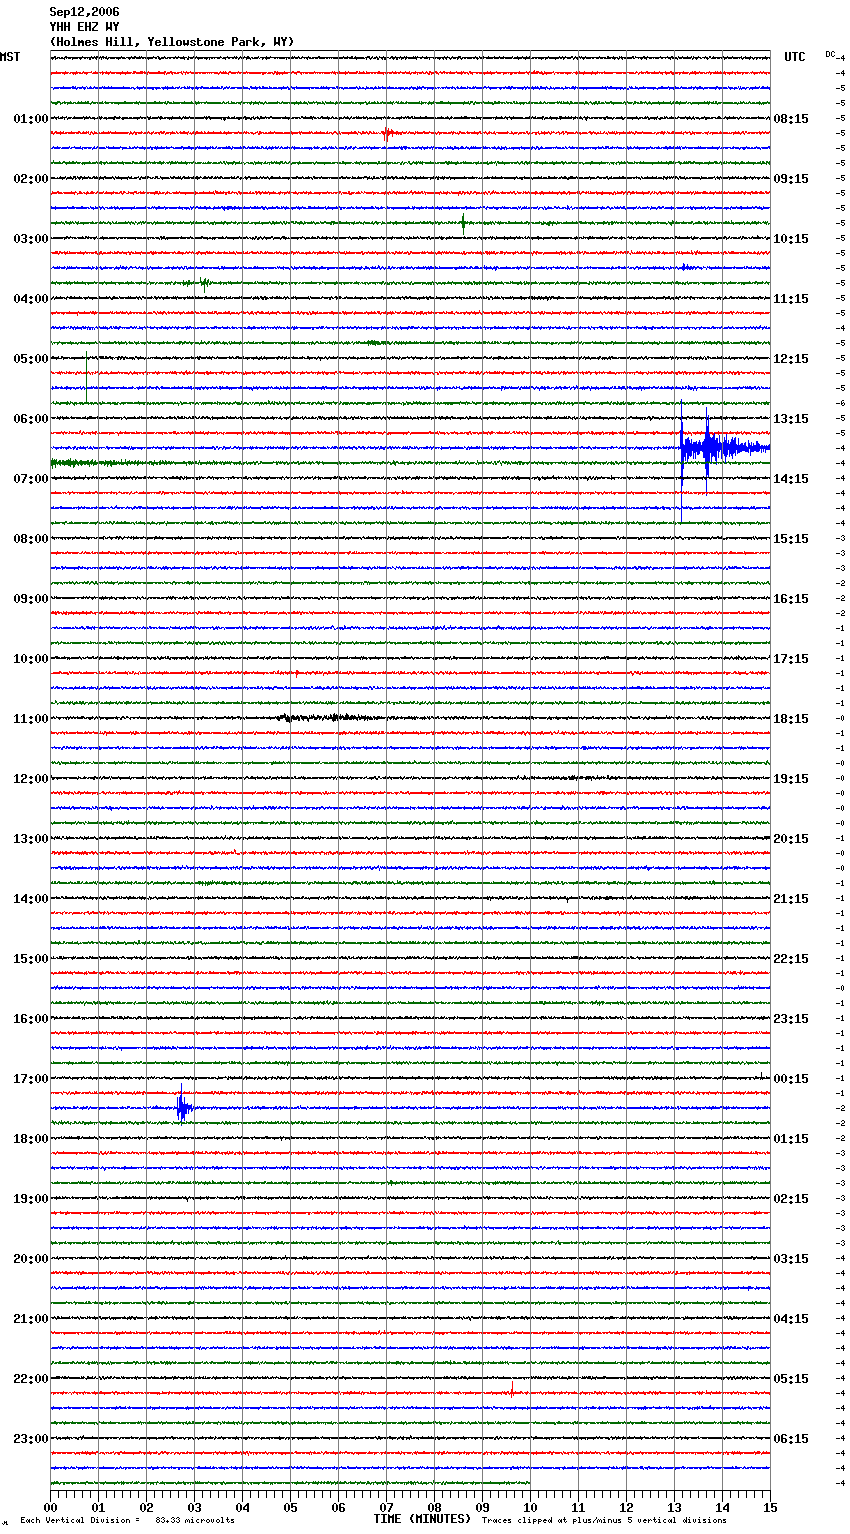Select the 'MST' time zone label

[x=10, y=57]
